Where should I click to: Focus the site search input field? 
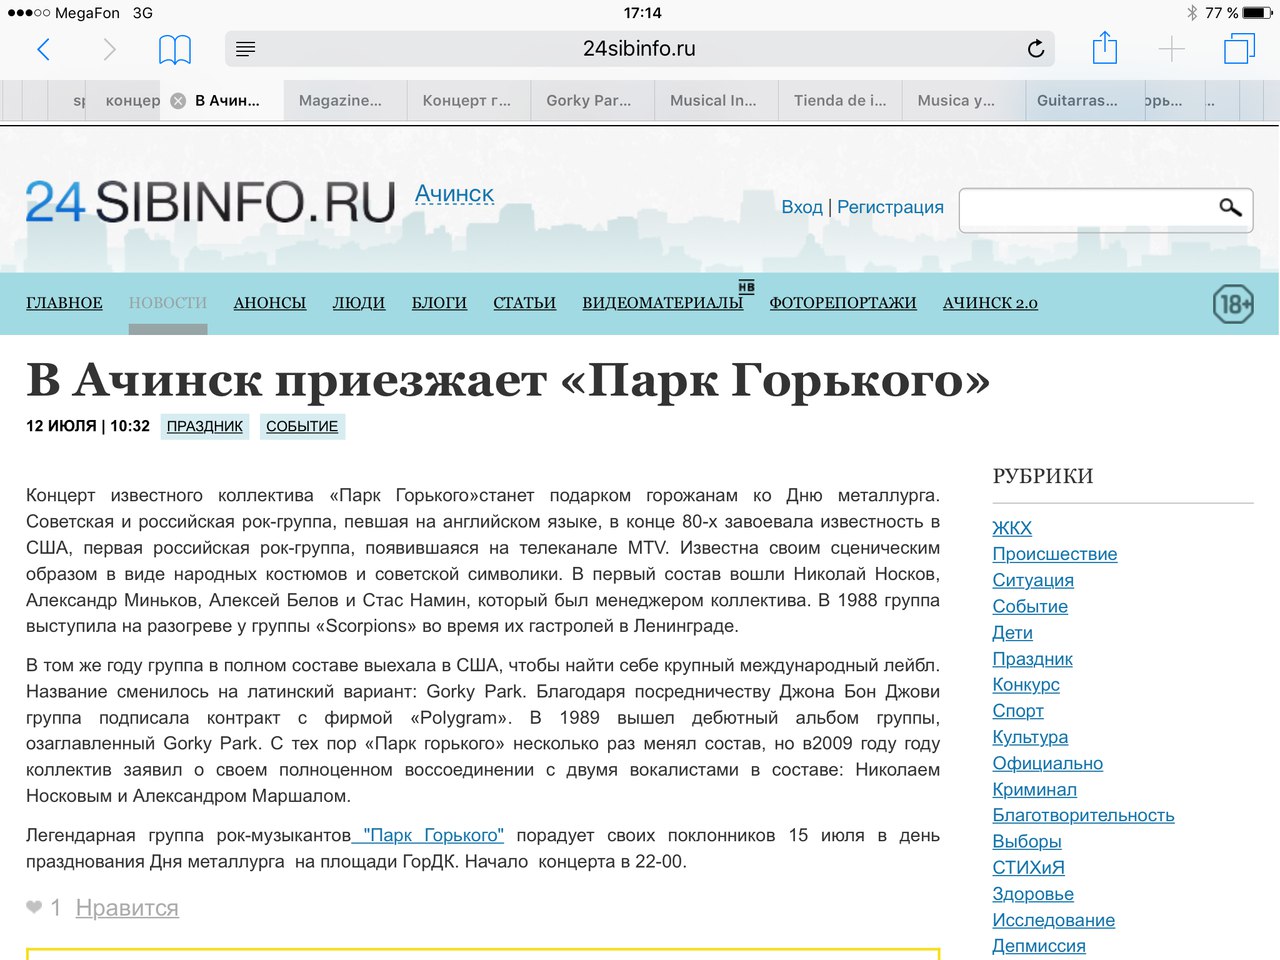point(1085,209)
